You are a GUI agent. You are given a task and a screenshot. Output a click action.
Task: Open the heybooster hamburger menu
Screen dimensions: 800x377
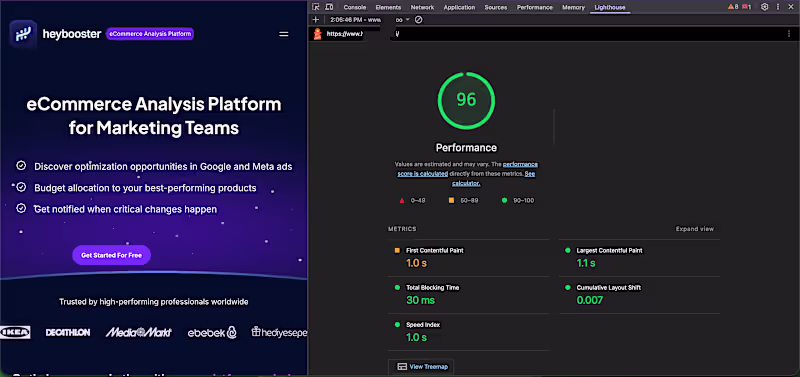coord(284,34)
